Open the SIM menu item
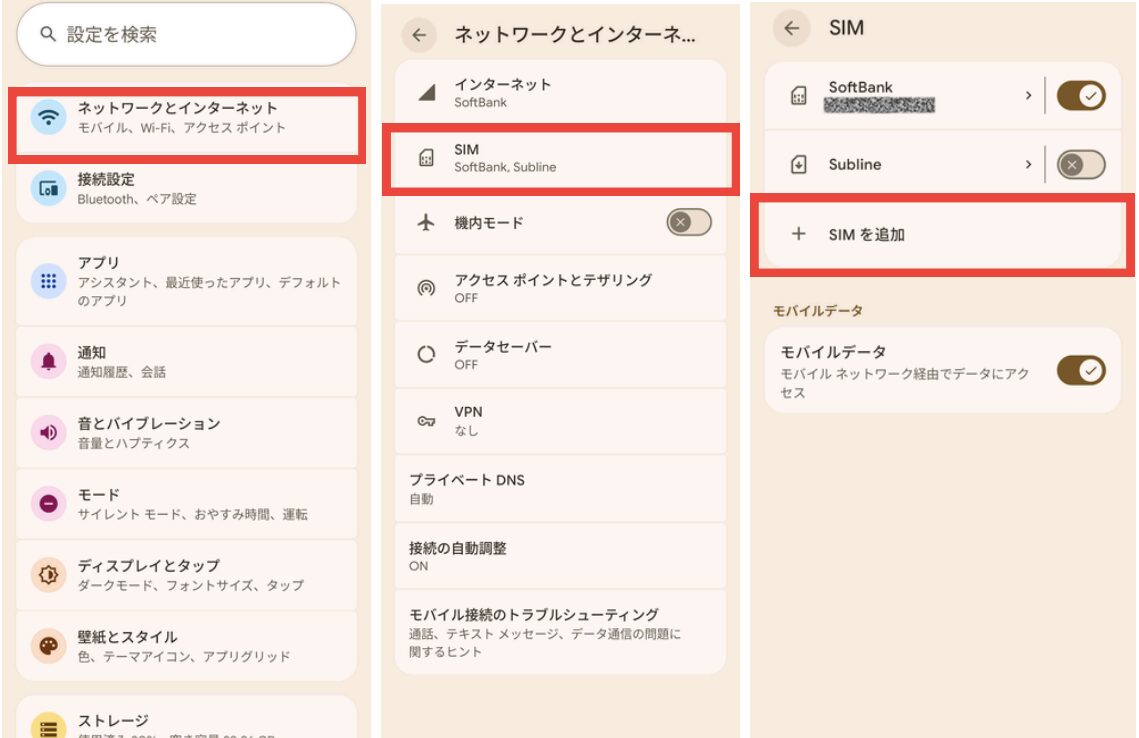 tap(560, 158)
